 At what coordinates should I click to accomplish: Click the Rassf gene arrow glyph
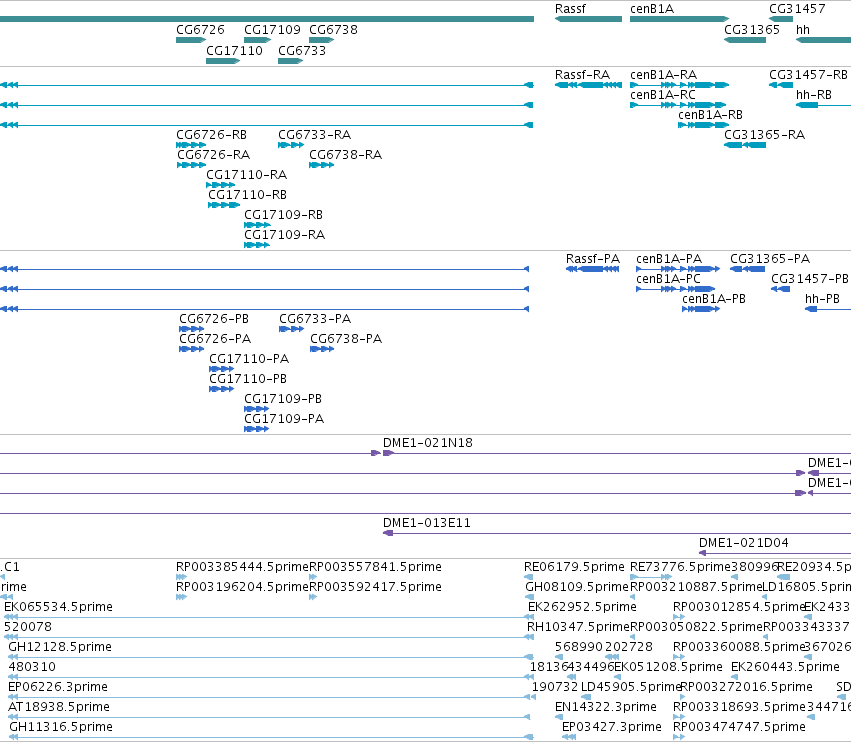(x=588, y=19)
